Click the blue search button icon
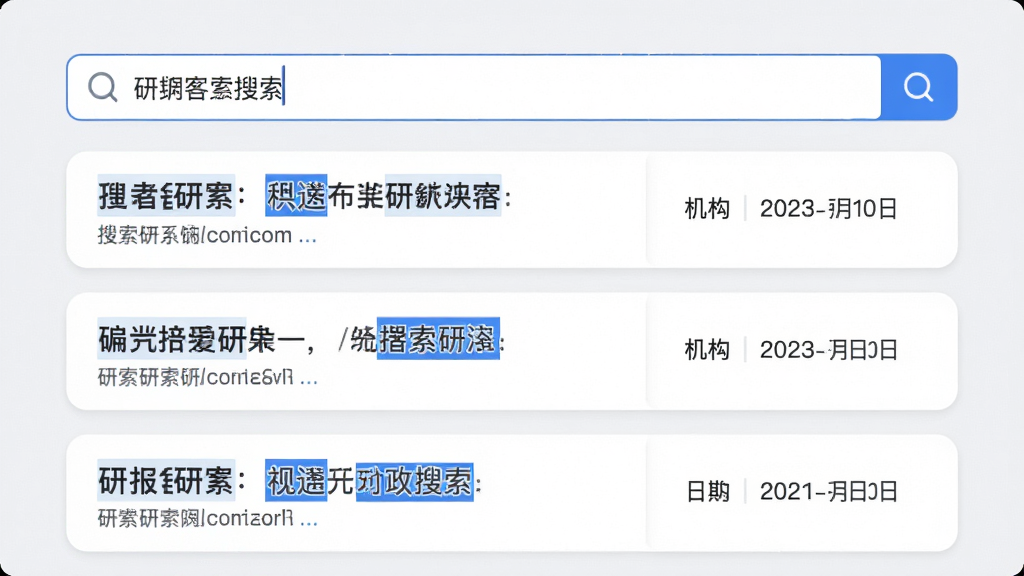The image size is (1024, 576). click(x=918, y=87)
